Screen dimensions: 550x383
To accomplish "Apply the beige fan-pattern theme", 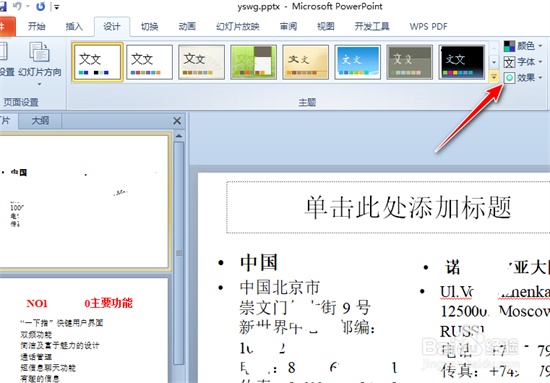I will pos(201,62).
